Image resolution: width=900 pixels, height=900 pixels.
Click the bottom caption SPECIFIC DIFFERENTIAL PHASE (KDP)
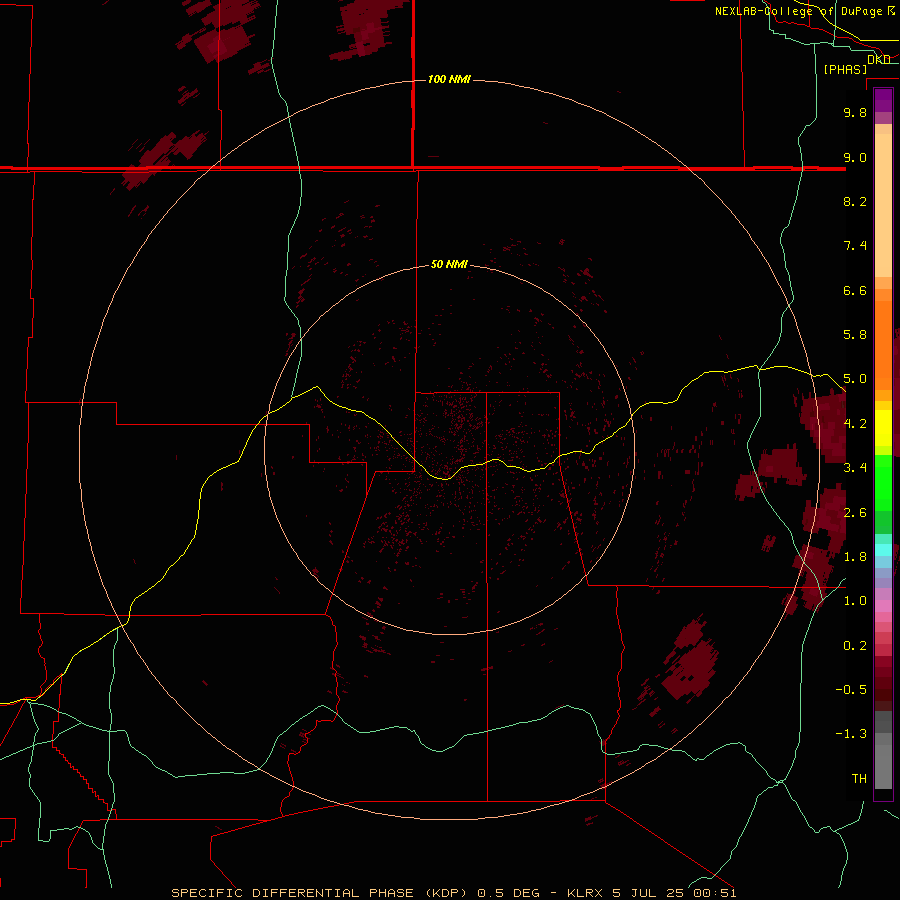pyautogui.click(x=320, y=893)
